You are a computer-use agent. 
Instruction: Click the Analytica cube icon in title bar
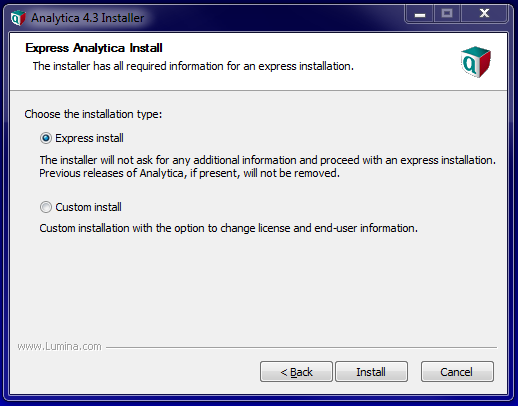pos(18,18)
